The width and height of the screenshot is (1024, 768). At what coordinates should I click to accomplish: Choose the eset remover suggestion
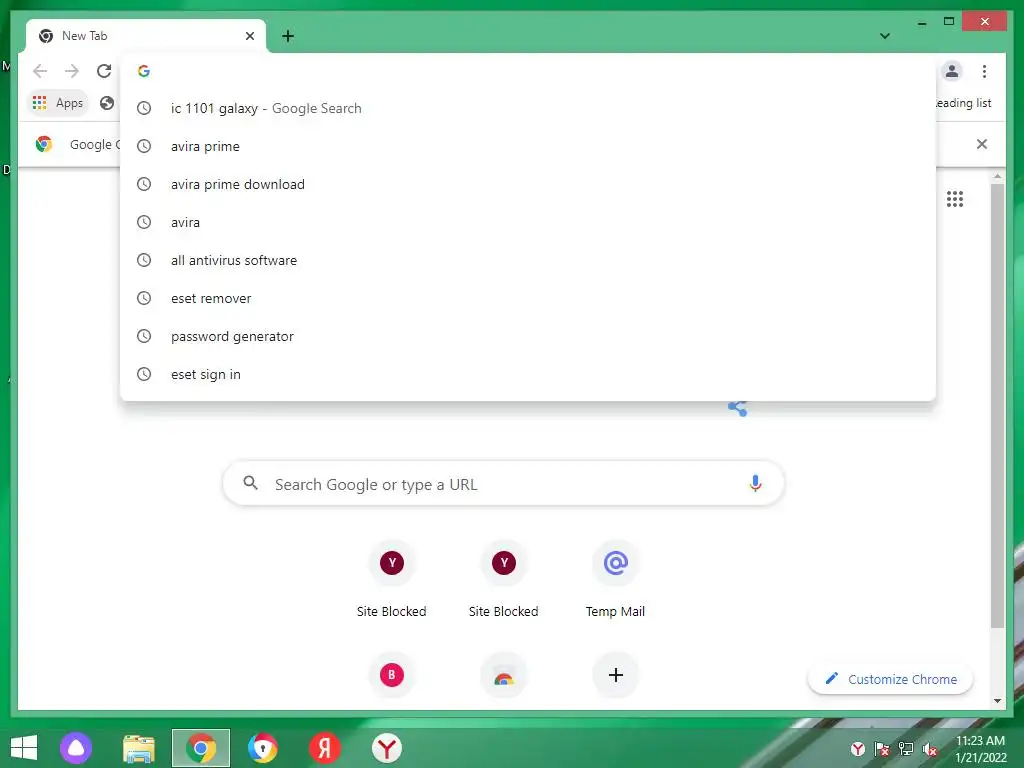[x=528, y=298]
